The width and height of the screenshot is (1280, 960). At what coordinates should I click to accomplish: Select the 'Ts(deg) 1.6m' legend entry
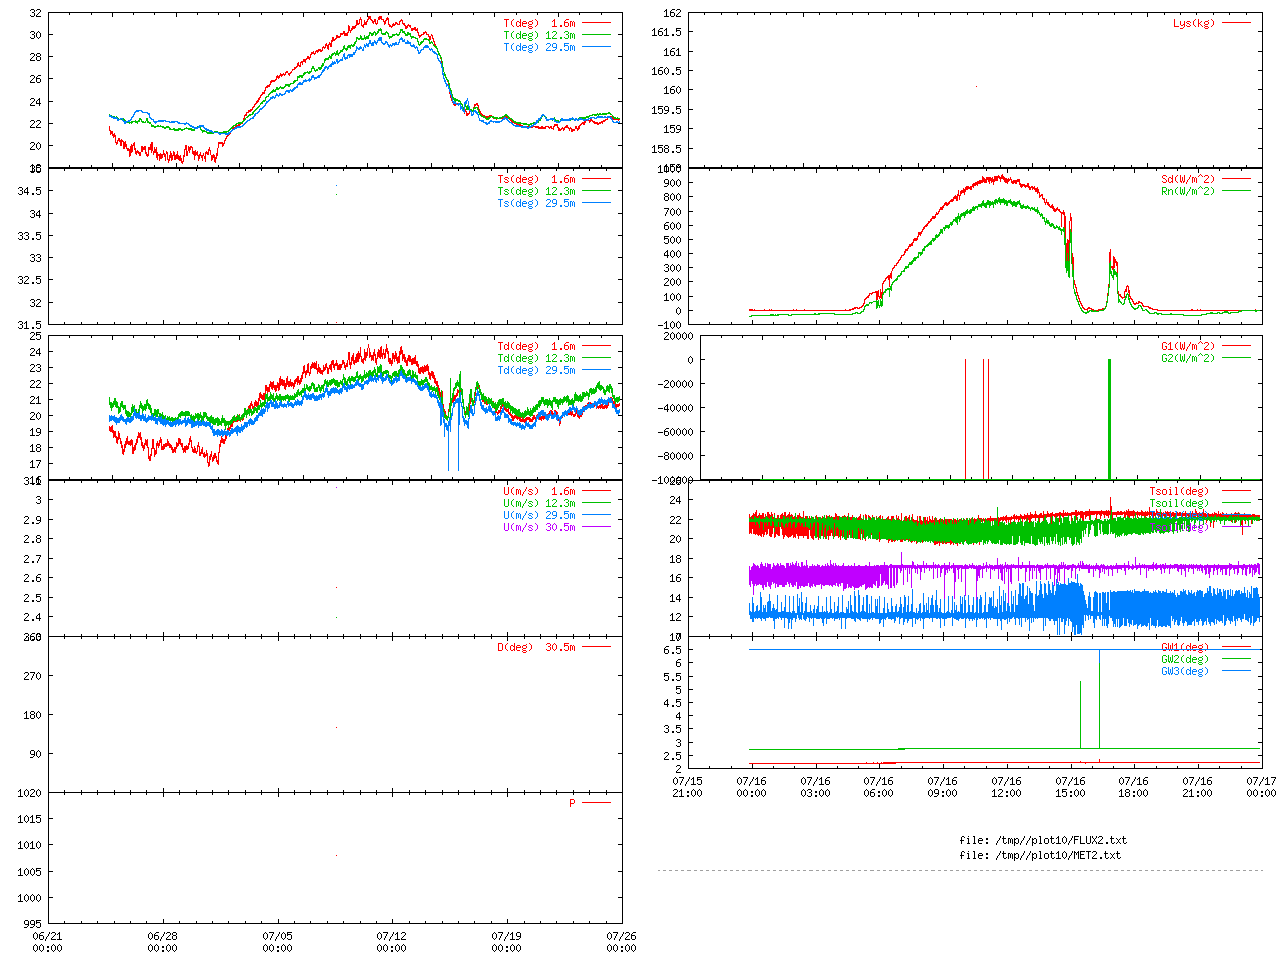(537, 180)
